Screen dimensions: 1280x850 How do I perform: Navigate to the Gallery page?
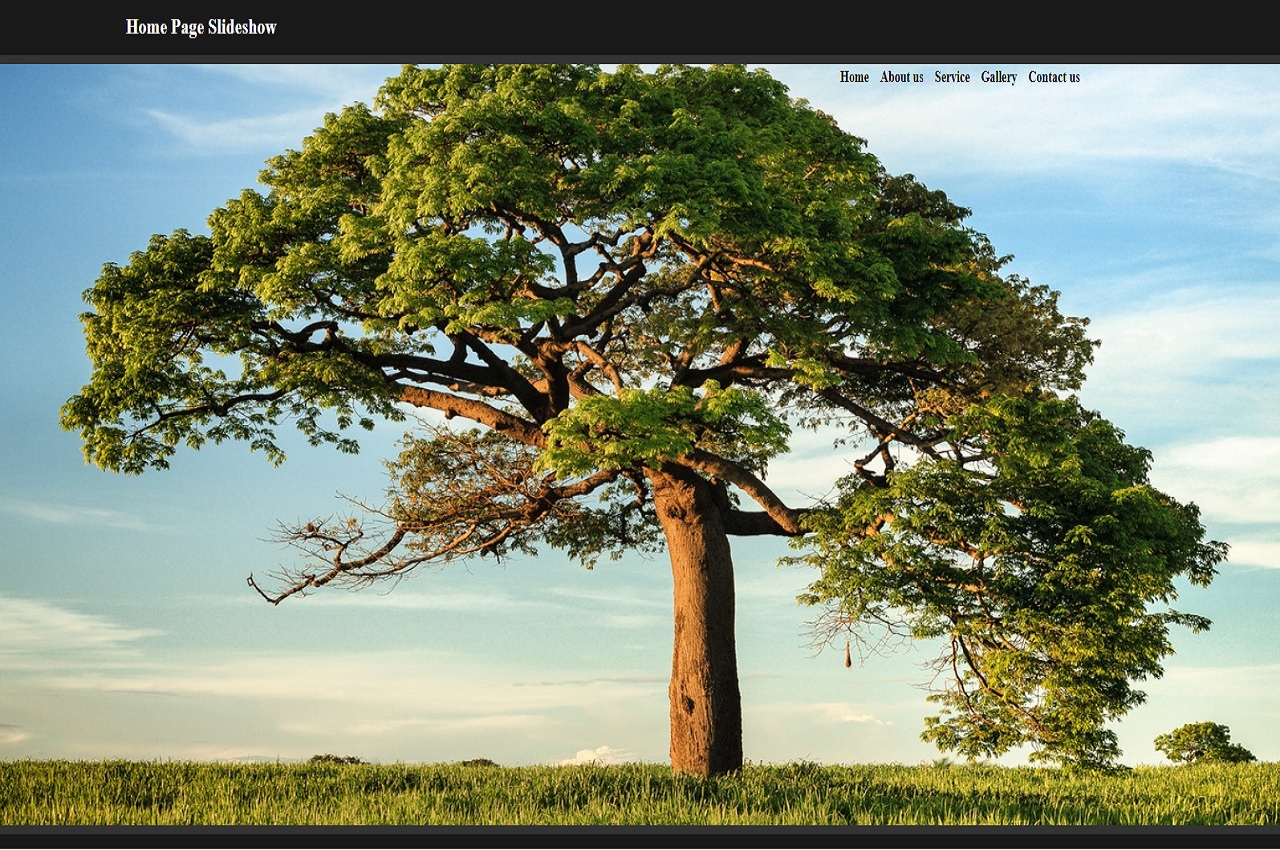click(x=999, y=77)
